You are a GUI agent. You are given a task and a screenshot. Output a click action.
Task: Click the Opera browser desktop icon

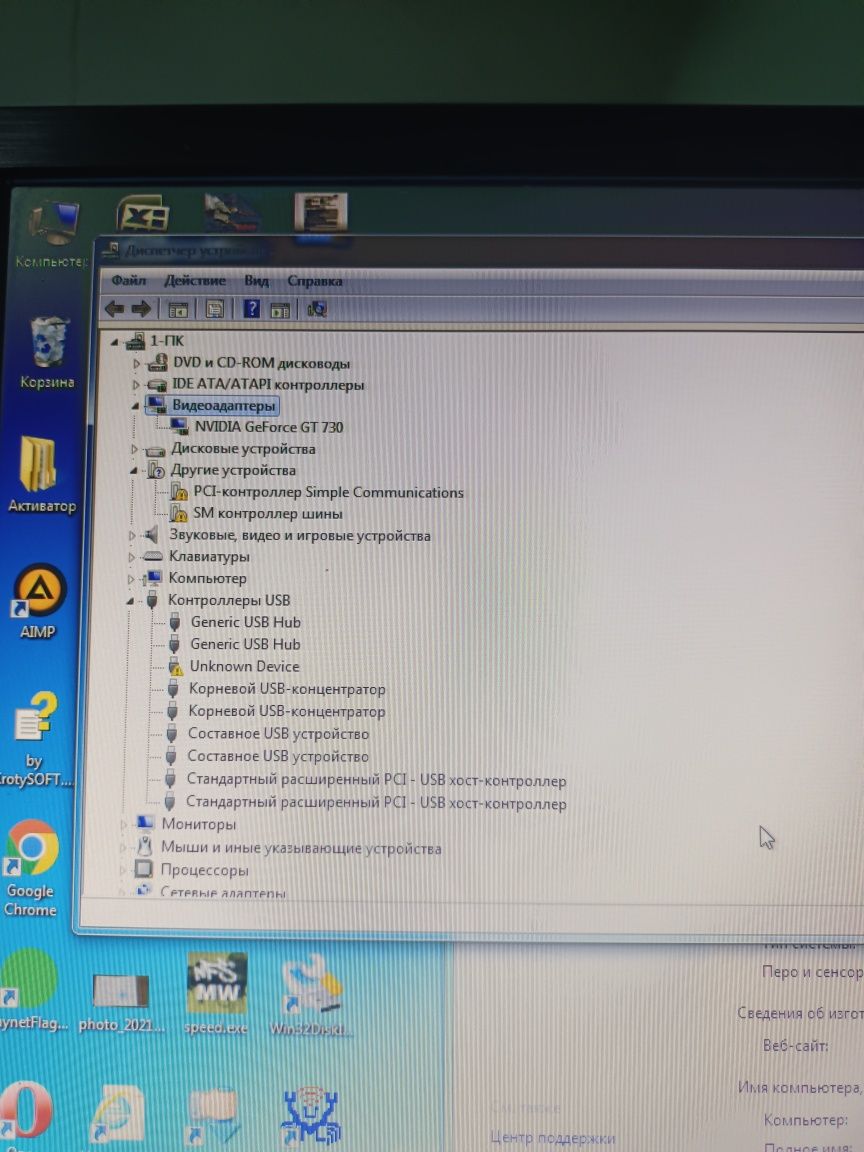26,1109
